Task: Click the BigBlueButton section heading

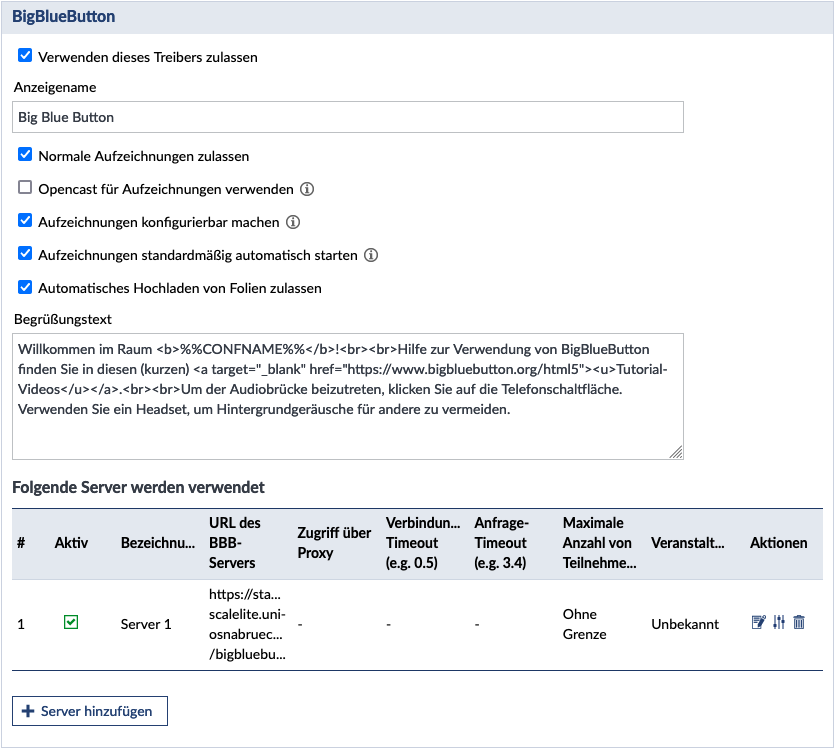Action: click(64, 17)
